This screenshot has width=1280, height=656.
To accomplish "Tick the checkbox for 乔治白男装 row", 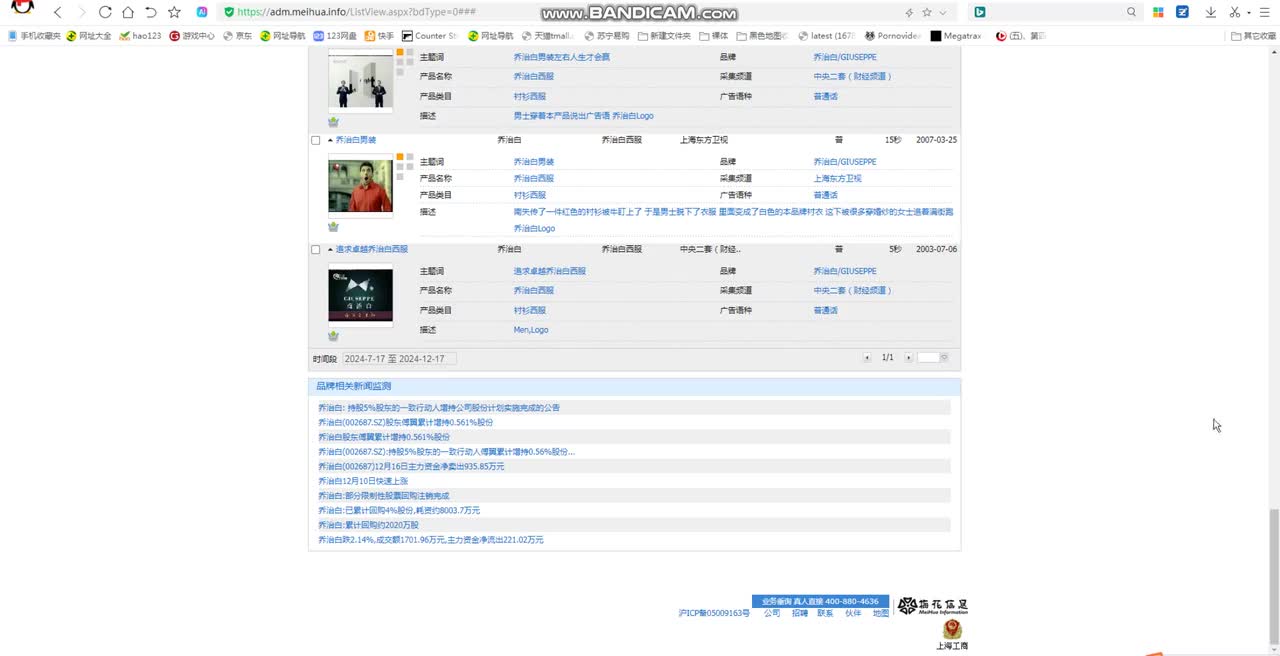I will coord(316,140).
